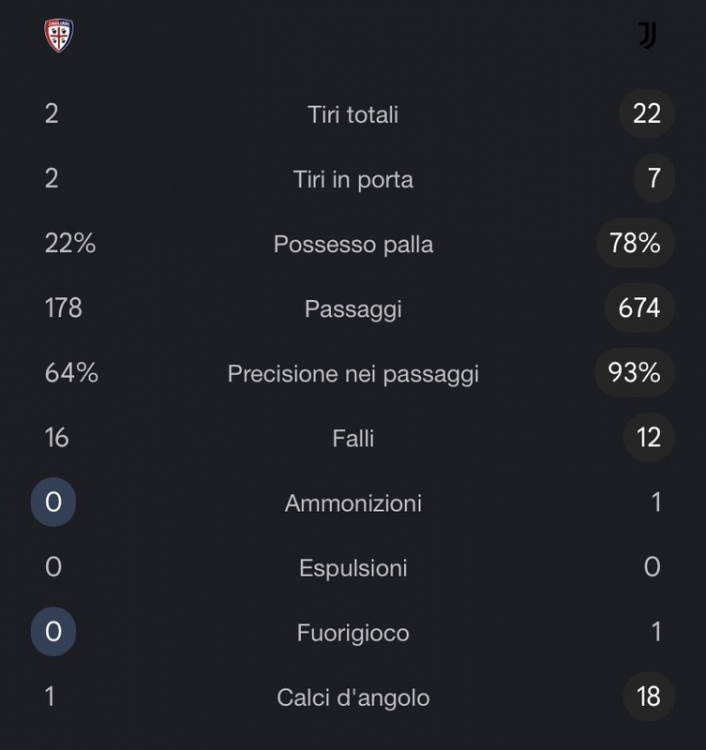Click Cagliari passes value 178
This screenshot has height=750, width=706.
[64, 308]
